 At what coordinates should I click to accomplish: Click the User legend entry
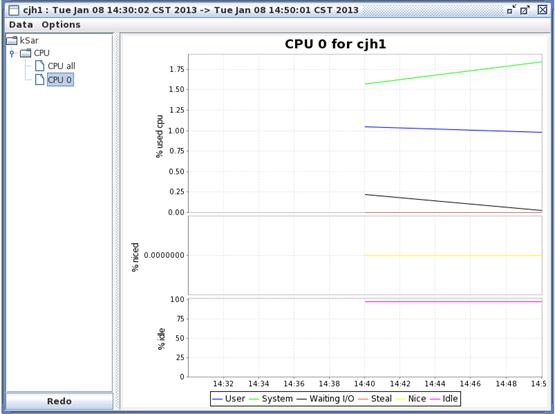(229, 399)
